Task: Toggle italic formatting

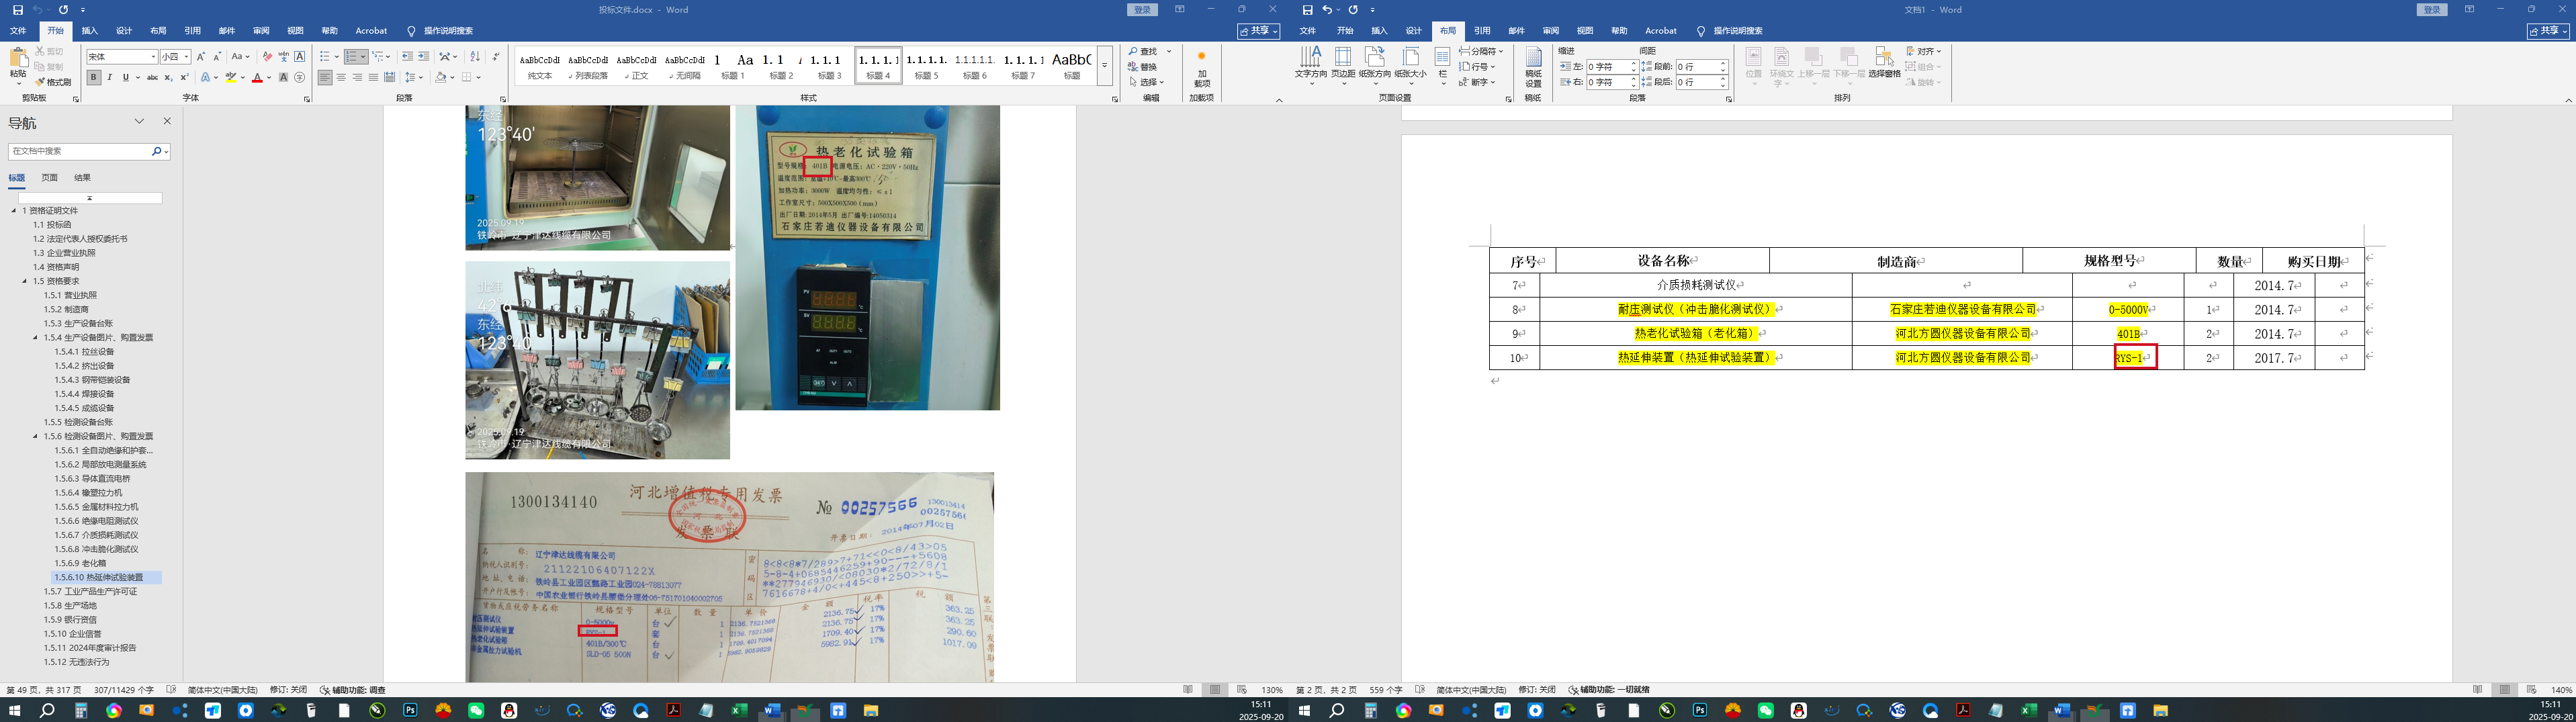Action: point(109,77)
